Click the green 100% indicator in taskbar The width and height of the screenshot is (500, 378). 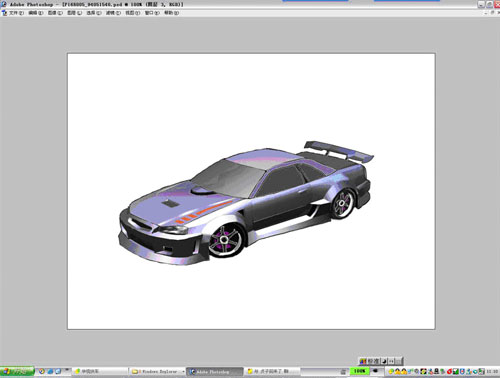point(359,371)
